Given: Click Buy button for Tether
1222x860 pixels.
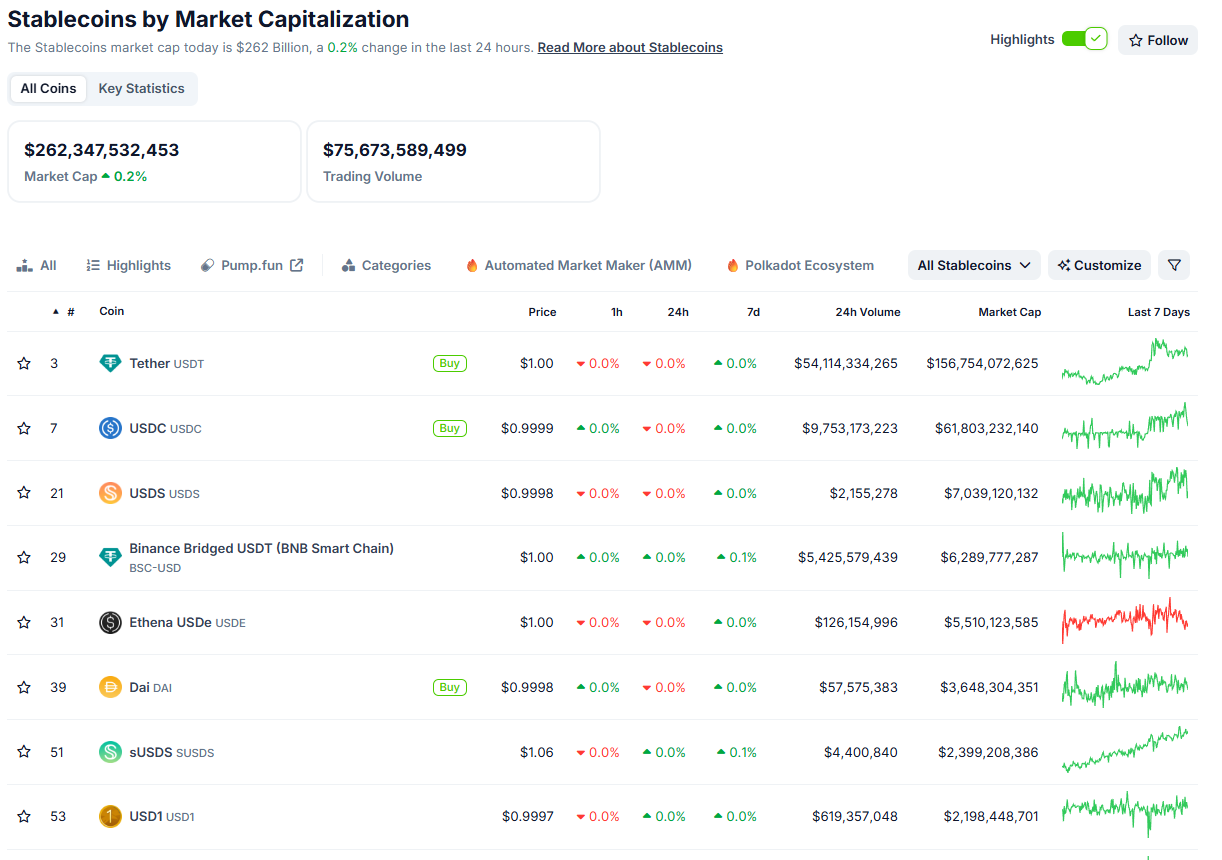Looking at the screenshot, I should pyautogui.click(x=450, y=363).
